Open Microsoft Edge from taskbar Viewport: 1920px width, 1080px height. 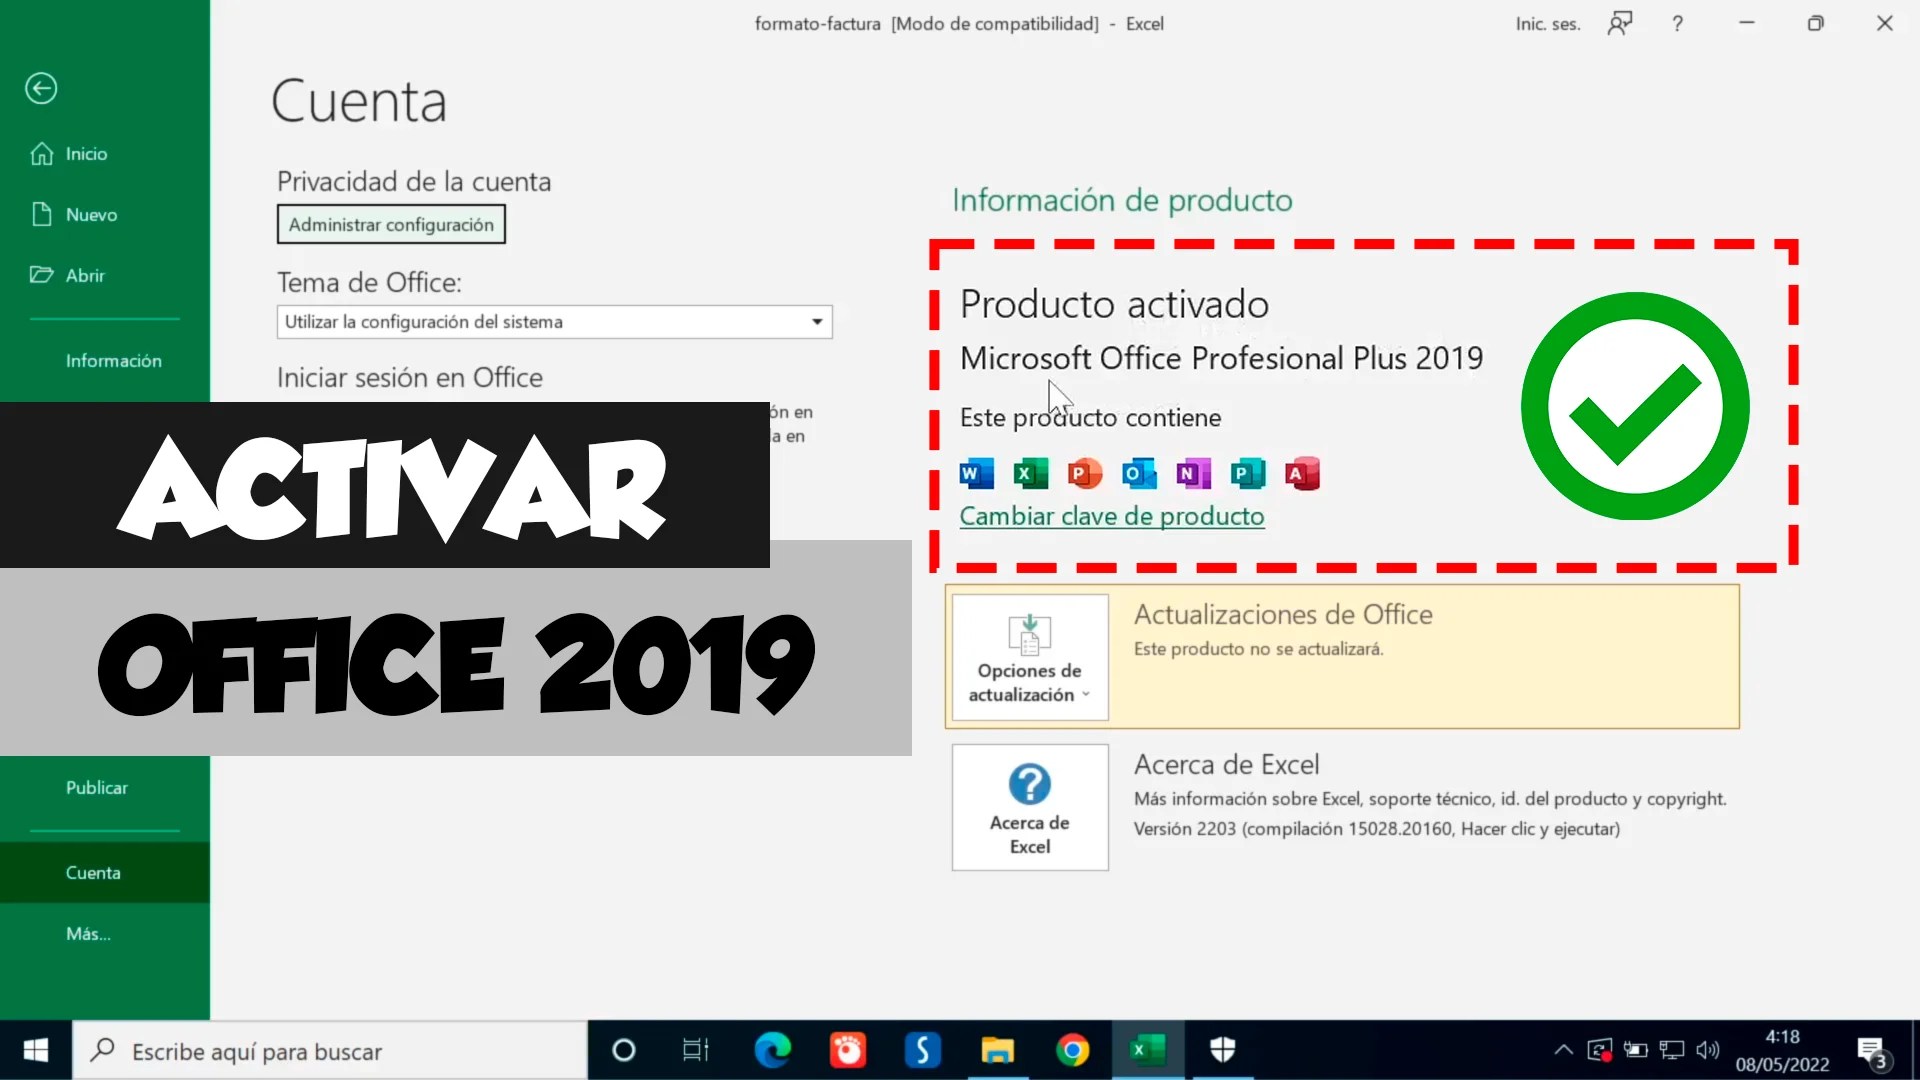772,1050
